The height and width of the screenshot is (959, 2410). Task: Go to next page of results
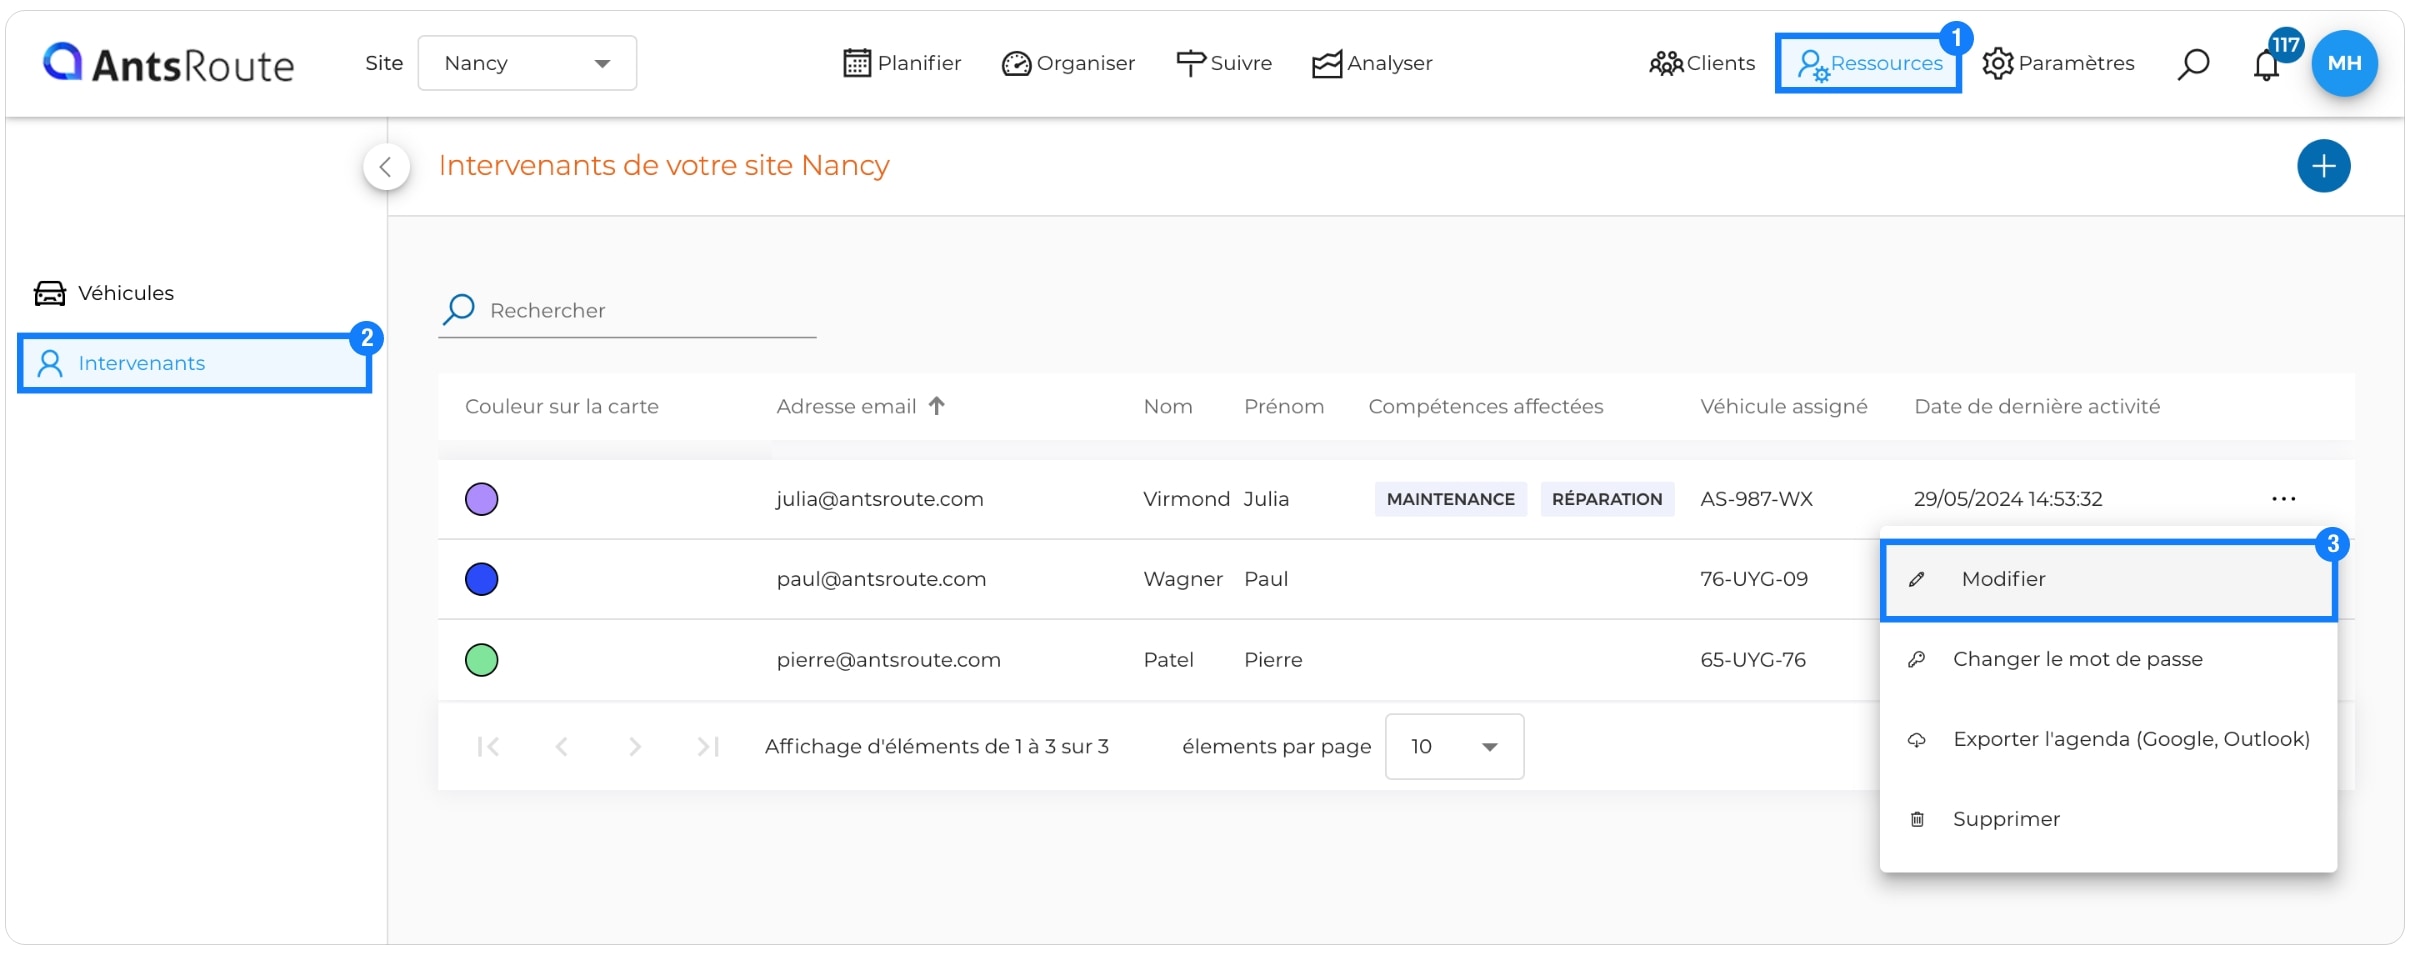635,747
